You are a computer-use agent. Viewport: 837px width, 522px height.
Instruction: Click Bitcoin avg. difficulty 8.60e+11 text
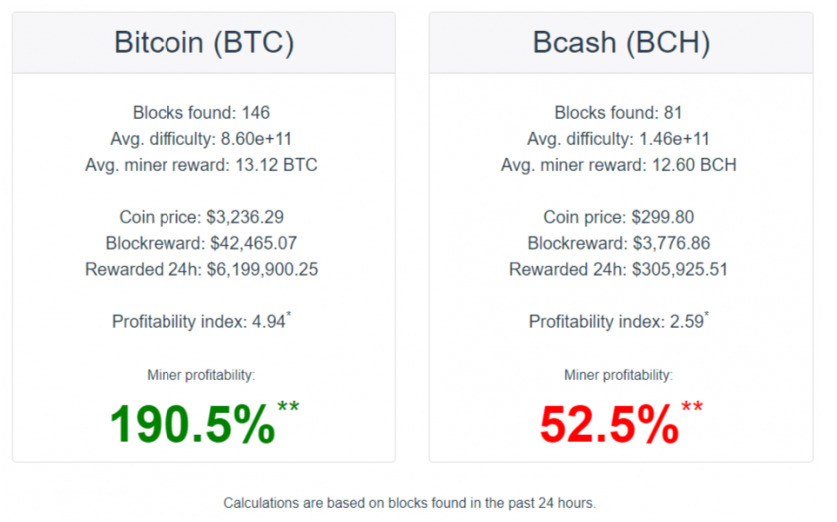[x=202, y=139]
